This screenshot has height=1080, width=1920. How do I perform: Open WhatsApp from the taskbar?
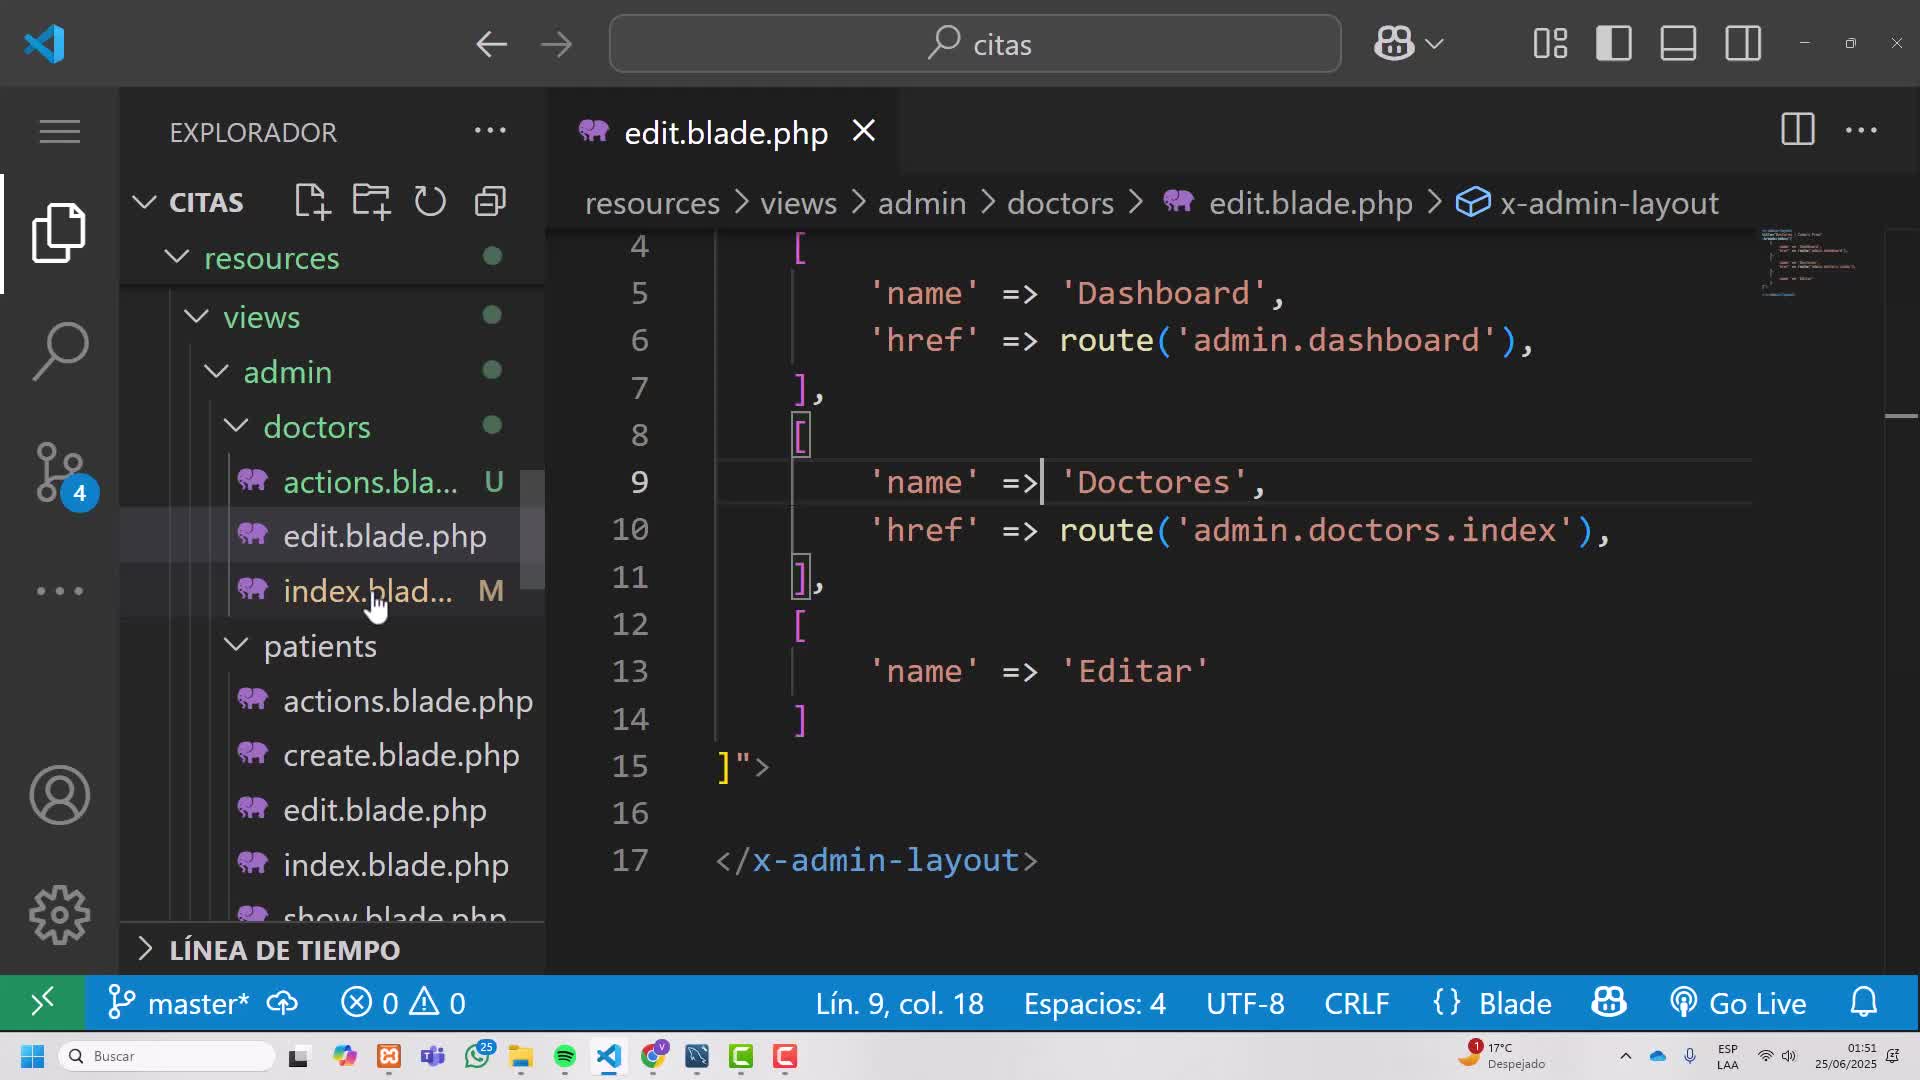point(478,1055)
